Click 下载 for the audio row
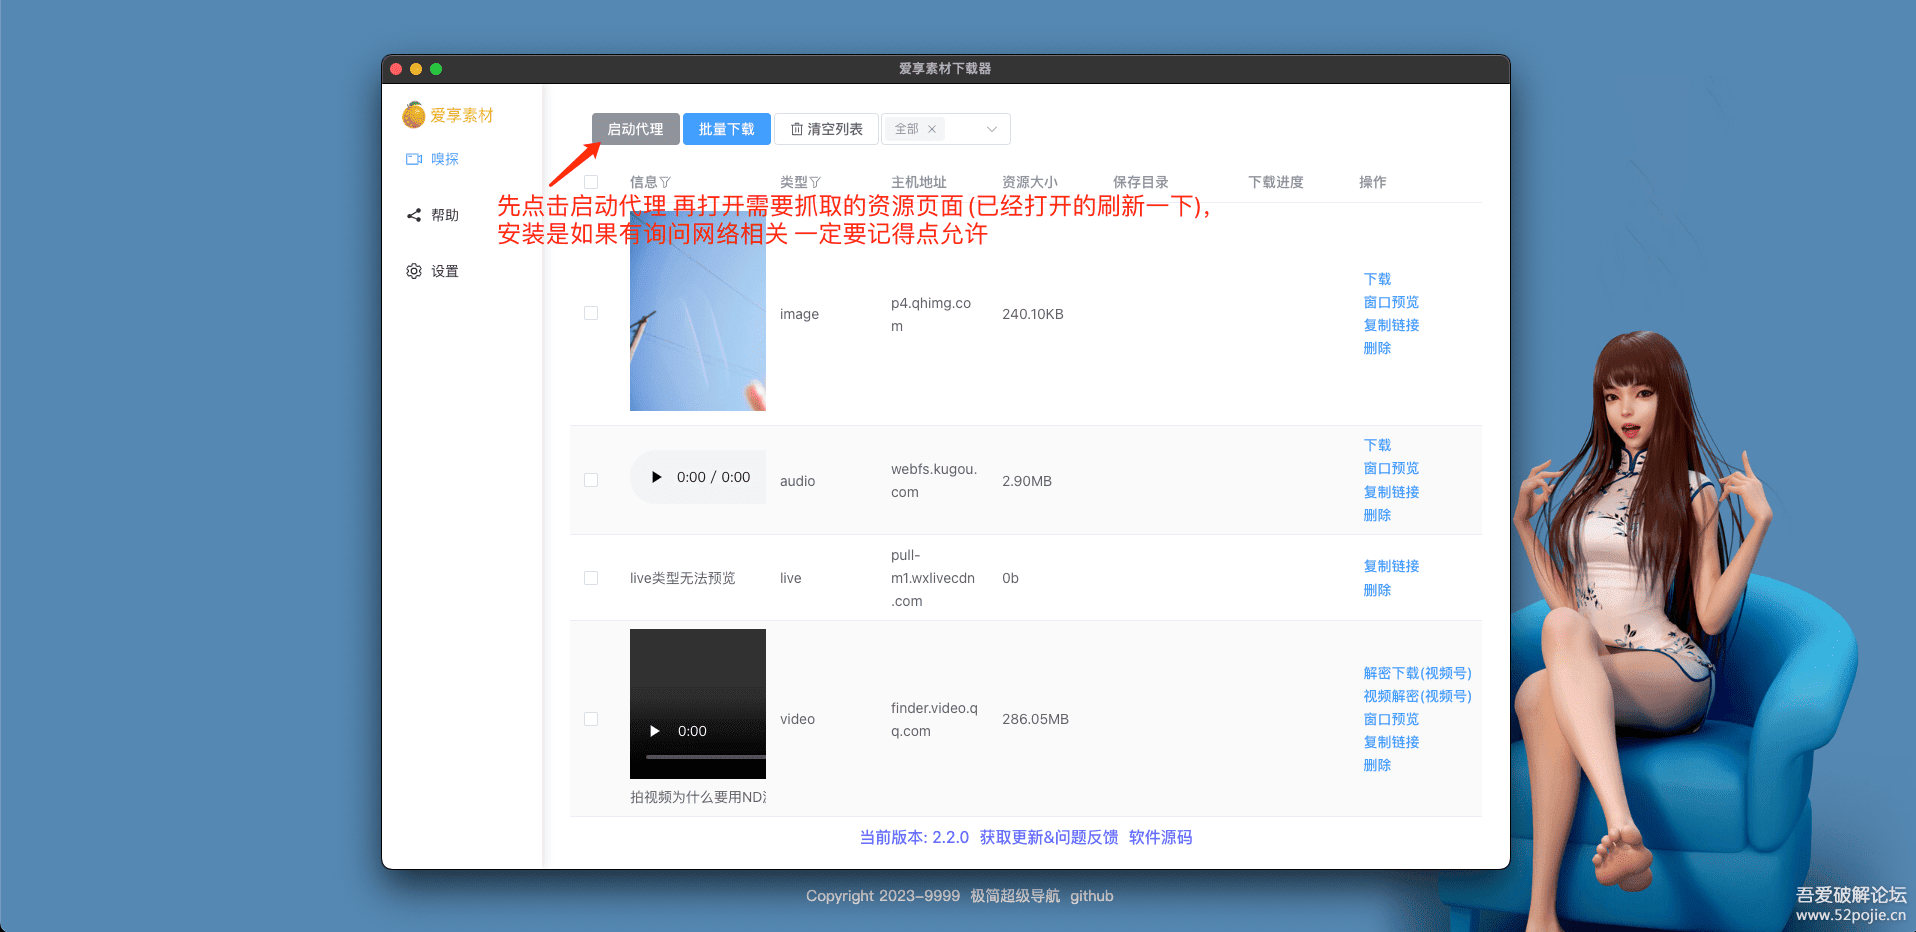This screenshot has width=1916, height=932. click(x=1377, y=445)
